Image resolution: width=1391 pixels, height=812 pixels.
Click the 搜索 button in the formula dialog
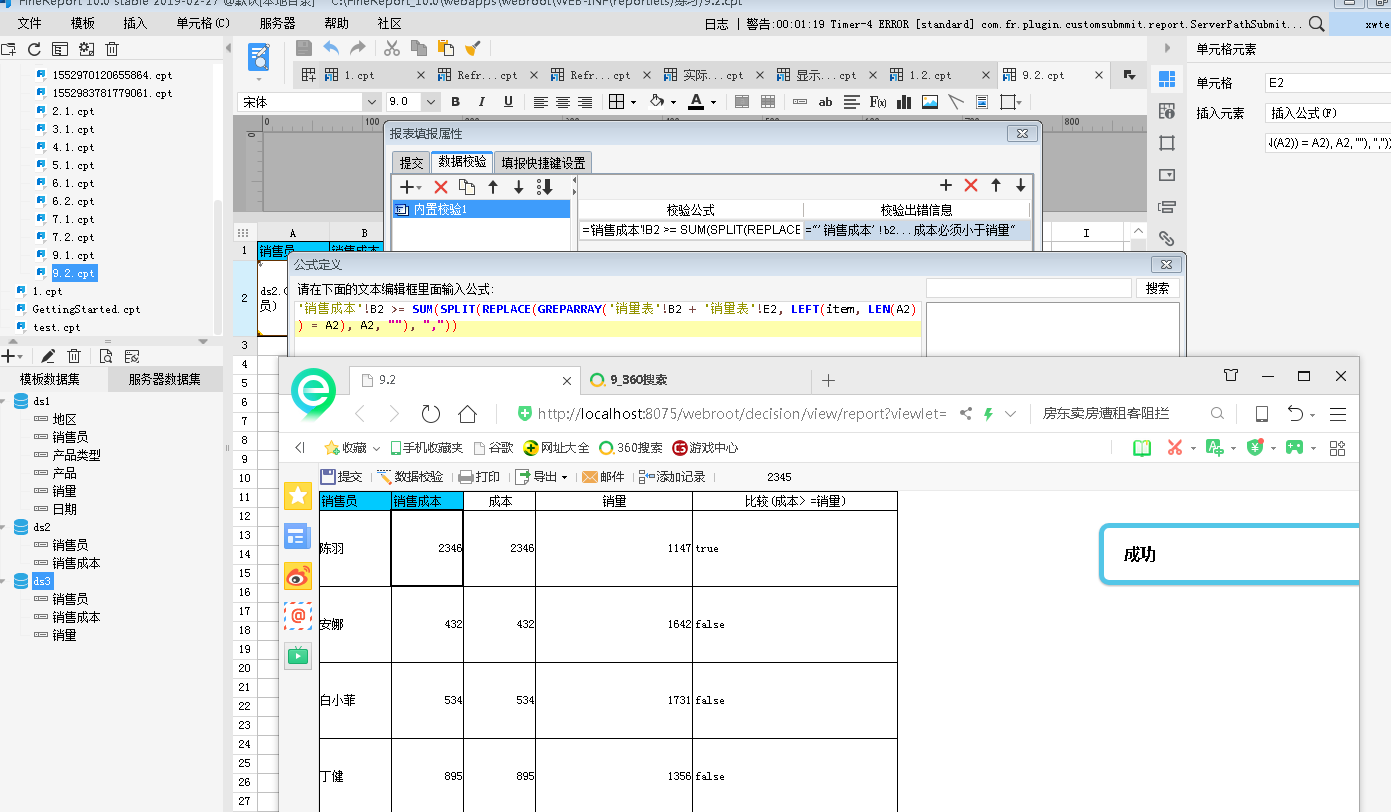click(x=1157, y=288)
